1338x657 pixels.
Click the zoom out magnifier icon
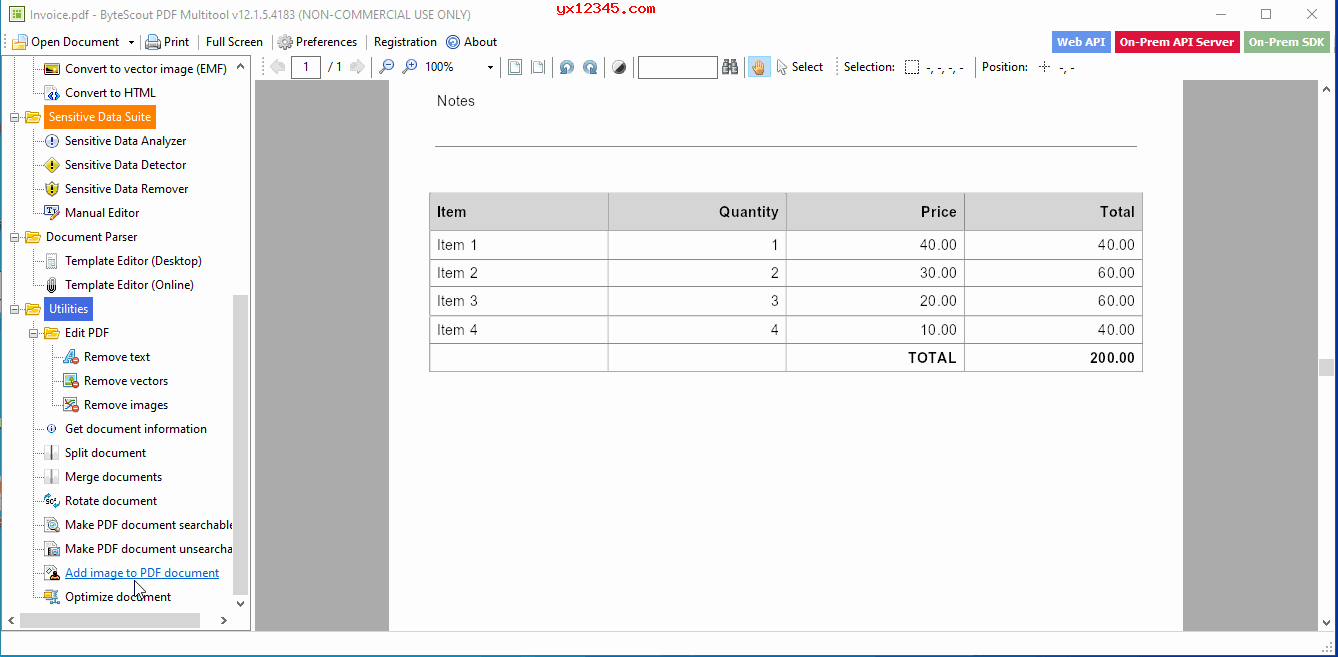[386, 67]
